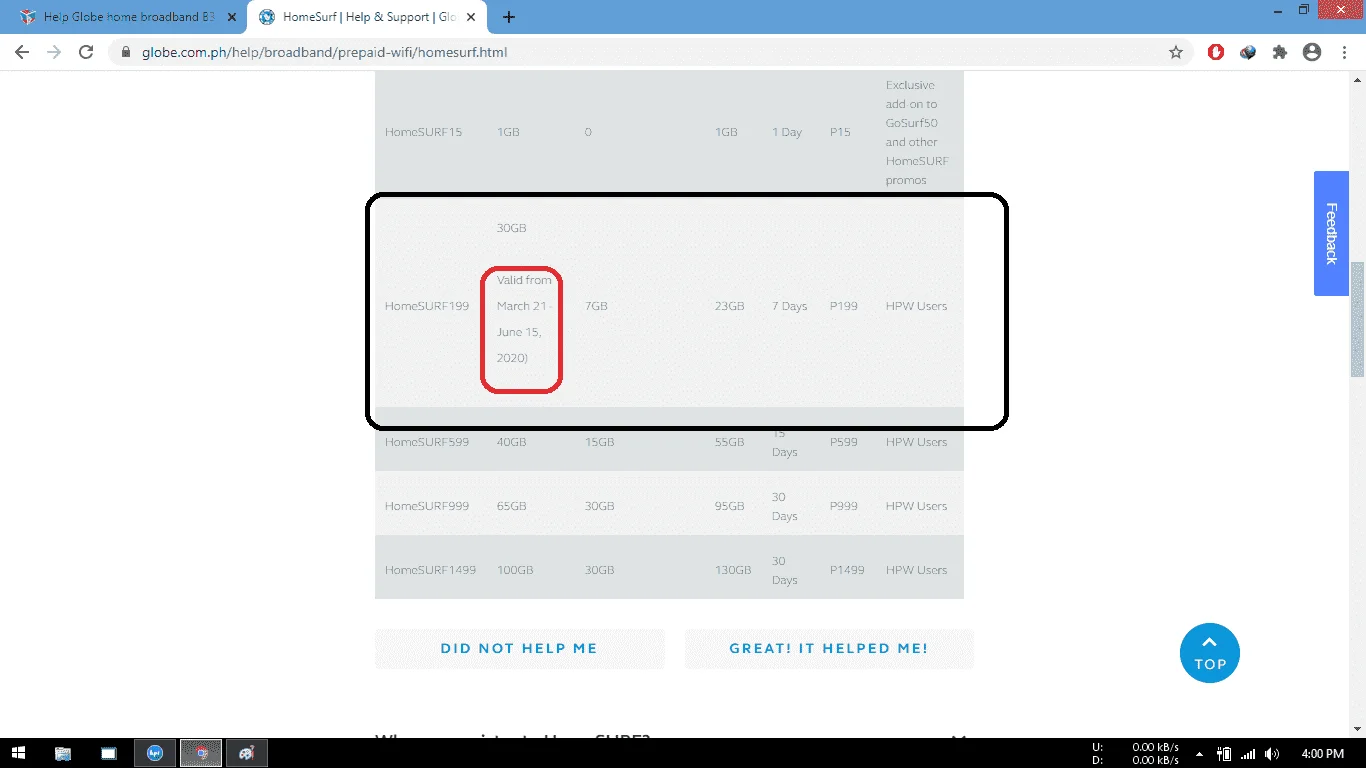Screen dimensions: 1366x768
Task: Click the 30GB cell in HomeSURF199 row
Action: (511, 228)
